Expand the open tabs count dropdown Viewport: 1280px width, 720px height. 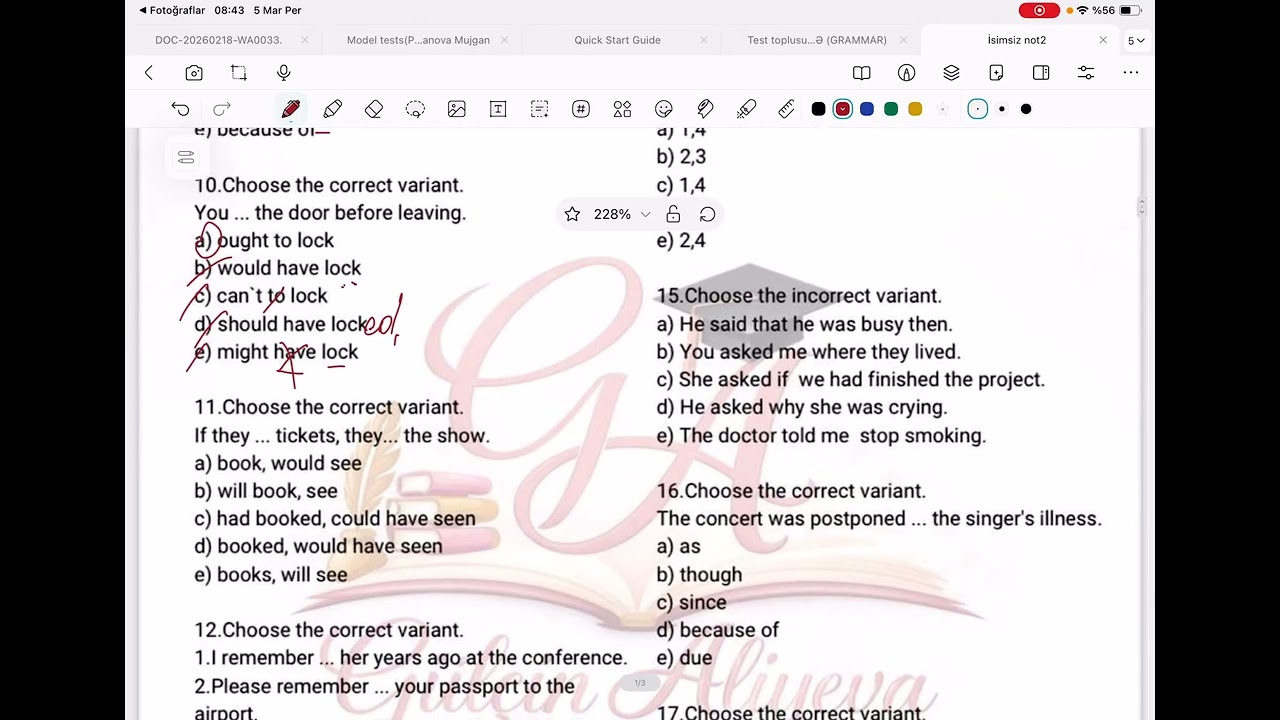point(1136,41)
